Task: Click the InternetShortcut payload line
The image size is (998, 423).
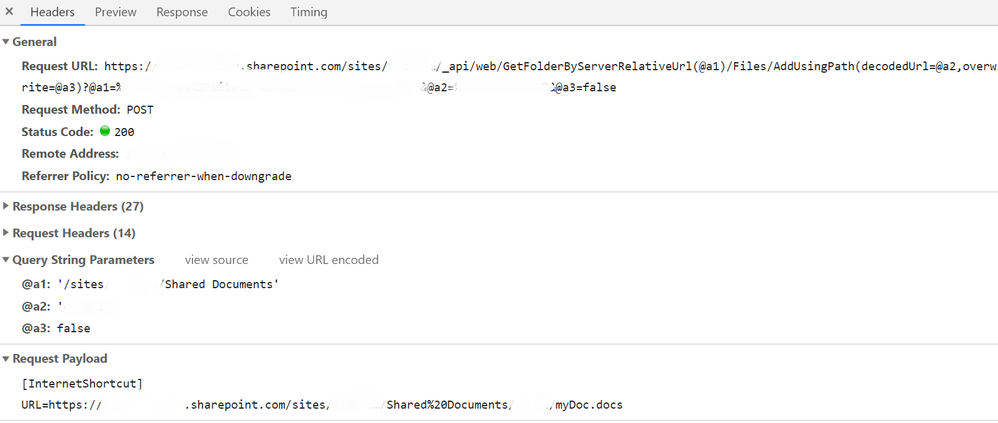Action: (82, 384)
